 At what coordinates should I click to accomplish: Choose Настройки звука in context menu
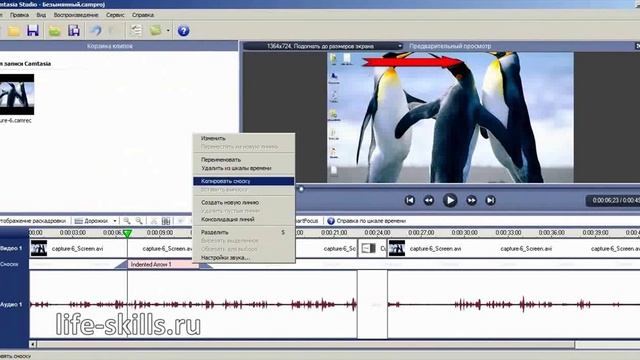244,258
